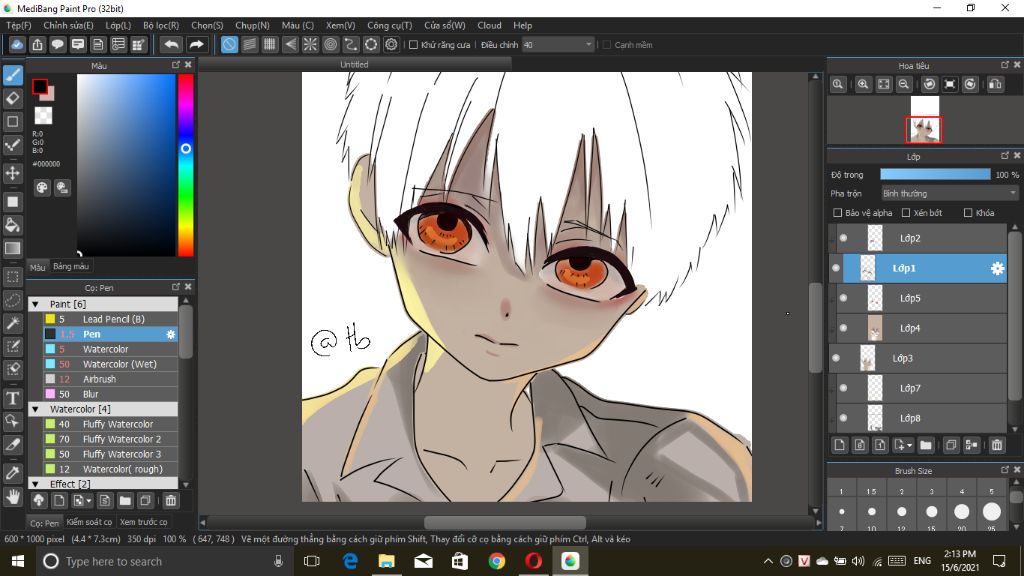Toggle Khử răng cưa checkbox
Image resolution: width=1024 pixels, height=576 pixels.
[x=413, y=45]
